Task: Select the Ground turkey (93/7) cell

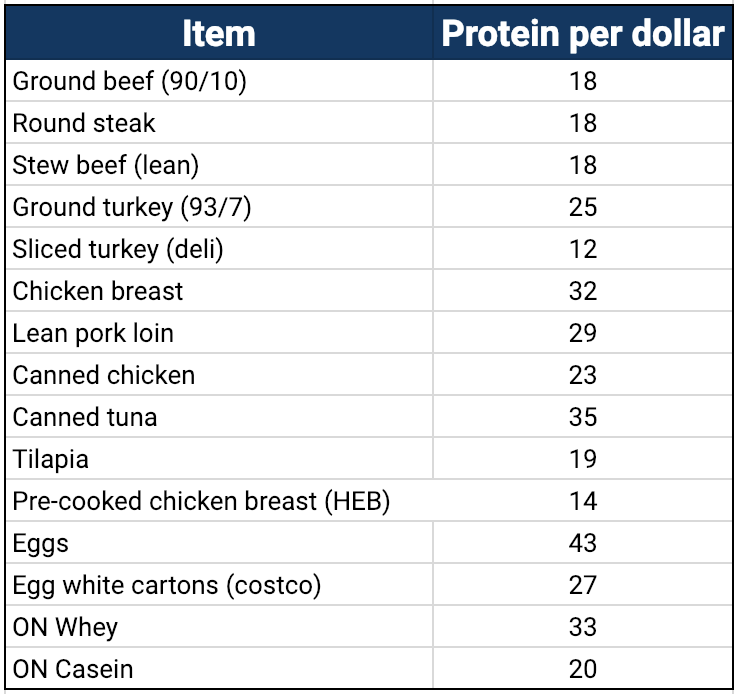Action: [132, 207]
